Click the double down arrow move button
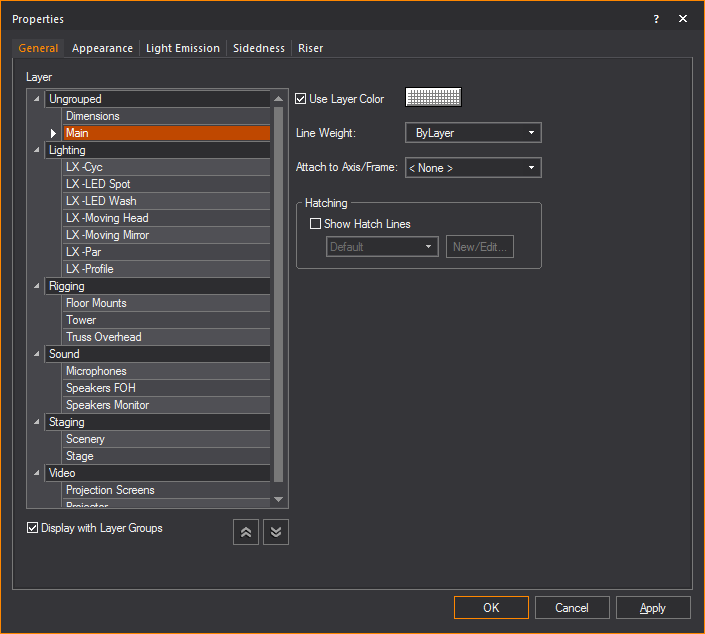The image size is (705, 634). coord(276,532)
